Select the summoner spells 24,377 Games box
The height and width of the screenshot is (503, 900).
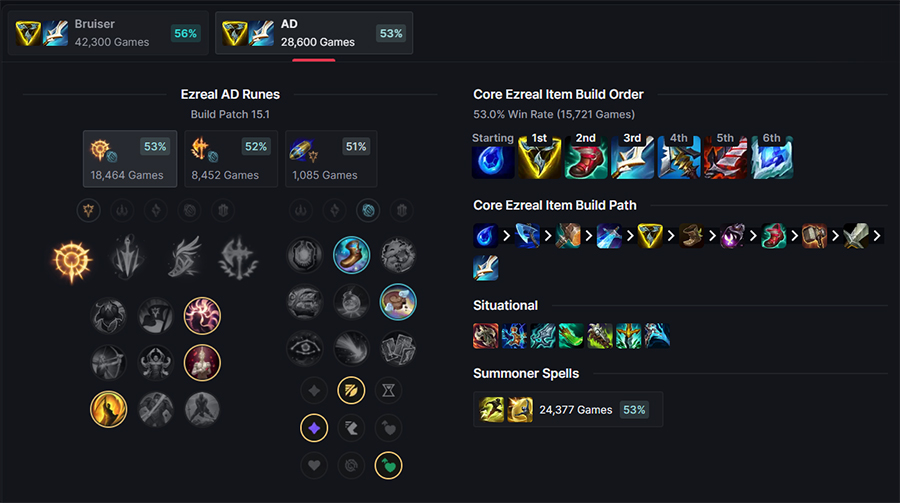pyautogui.click(x=568, y=409)
